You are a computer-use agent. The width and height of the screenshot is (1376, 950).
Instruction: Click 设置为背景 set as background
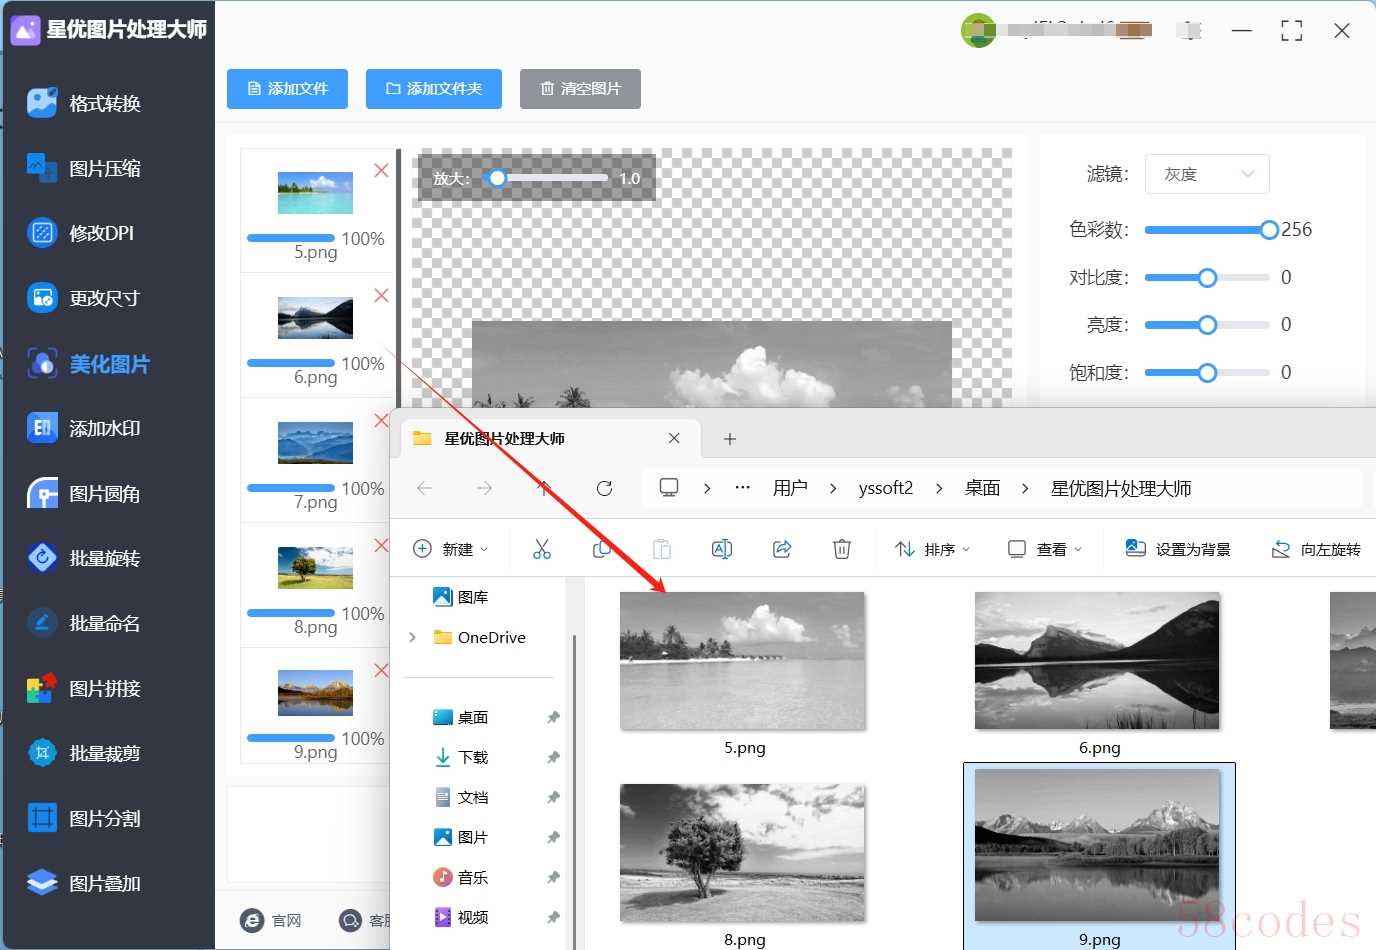(1178, 549)
